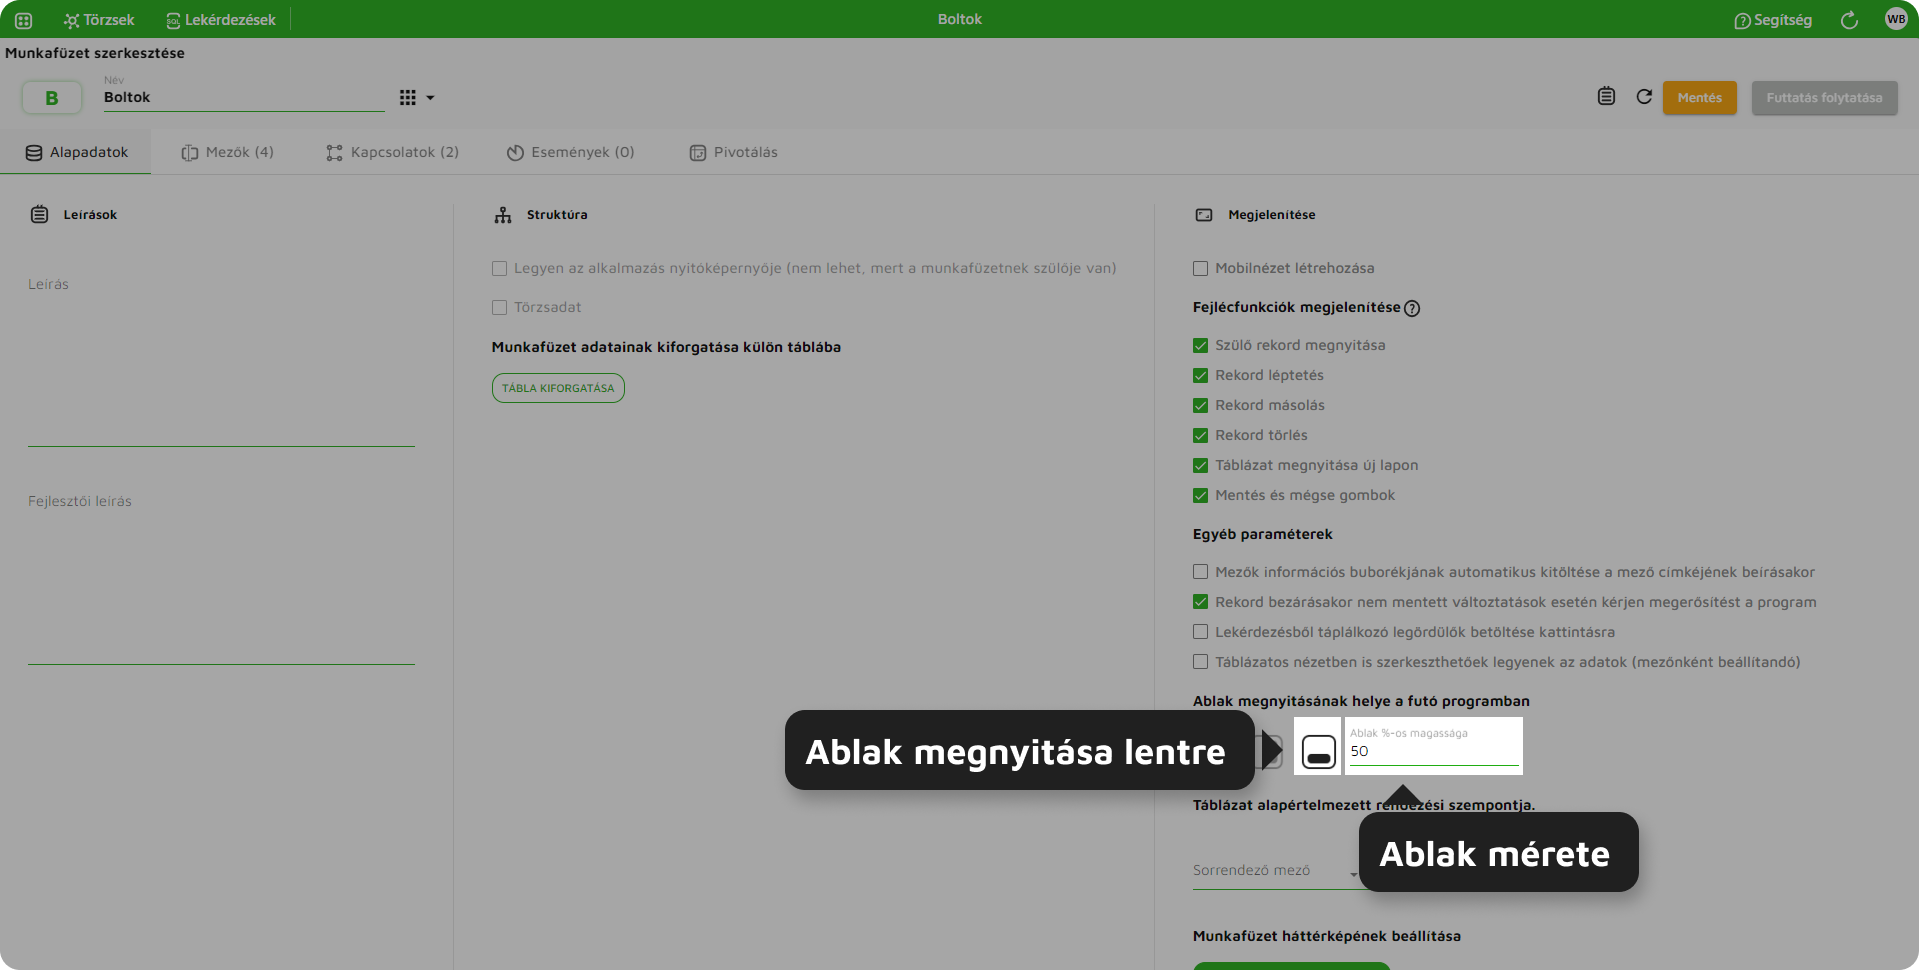Viewport: 1919px width, 970px height.
Task: Edit the Név field containing Boltok
Action: click(244, 98)
